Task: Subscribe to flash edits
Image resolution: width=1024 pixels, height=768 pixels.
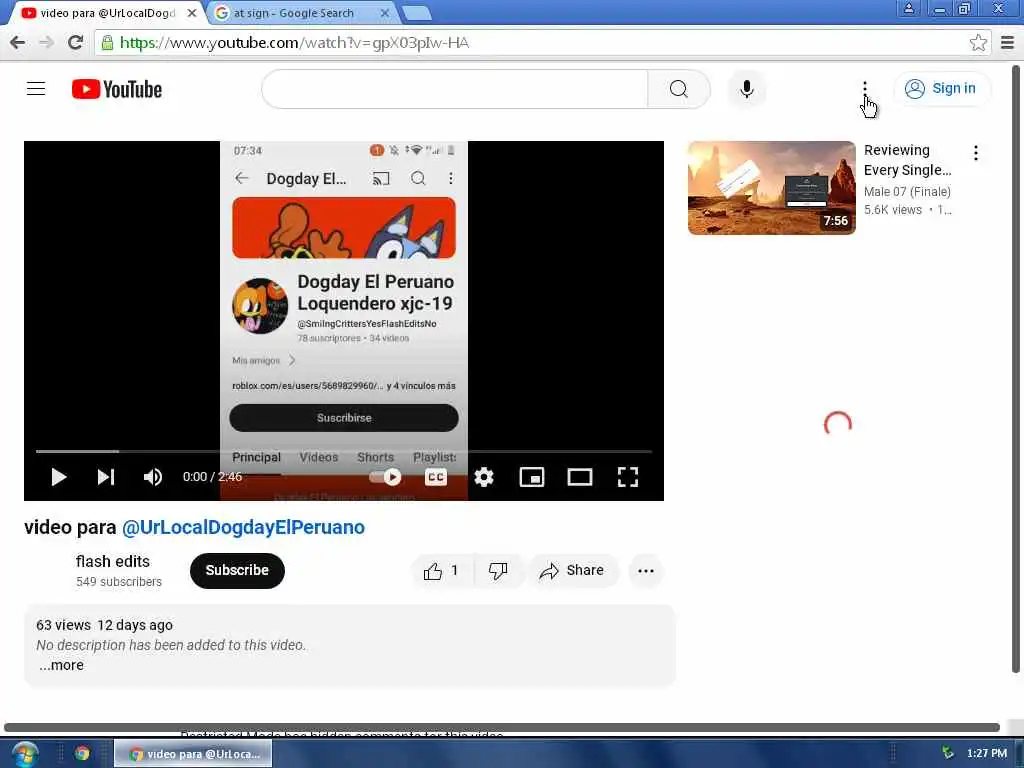Action: coord(237,570)
